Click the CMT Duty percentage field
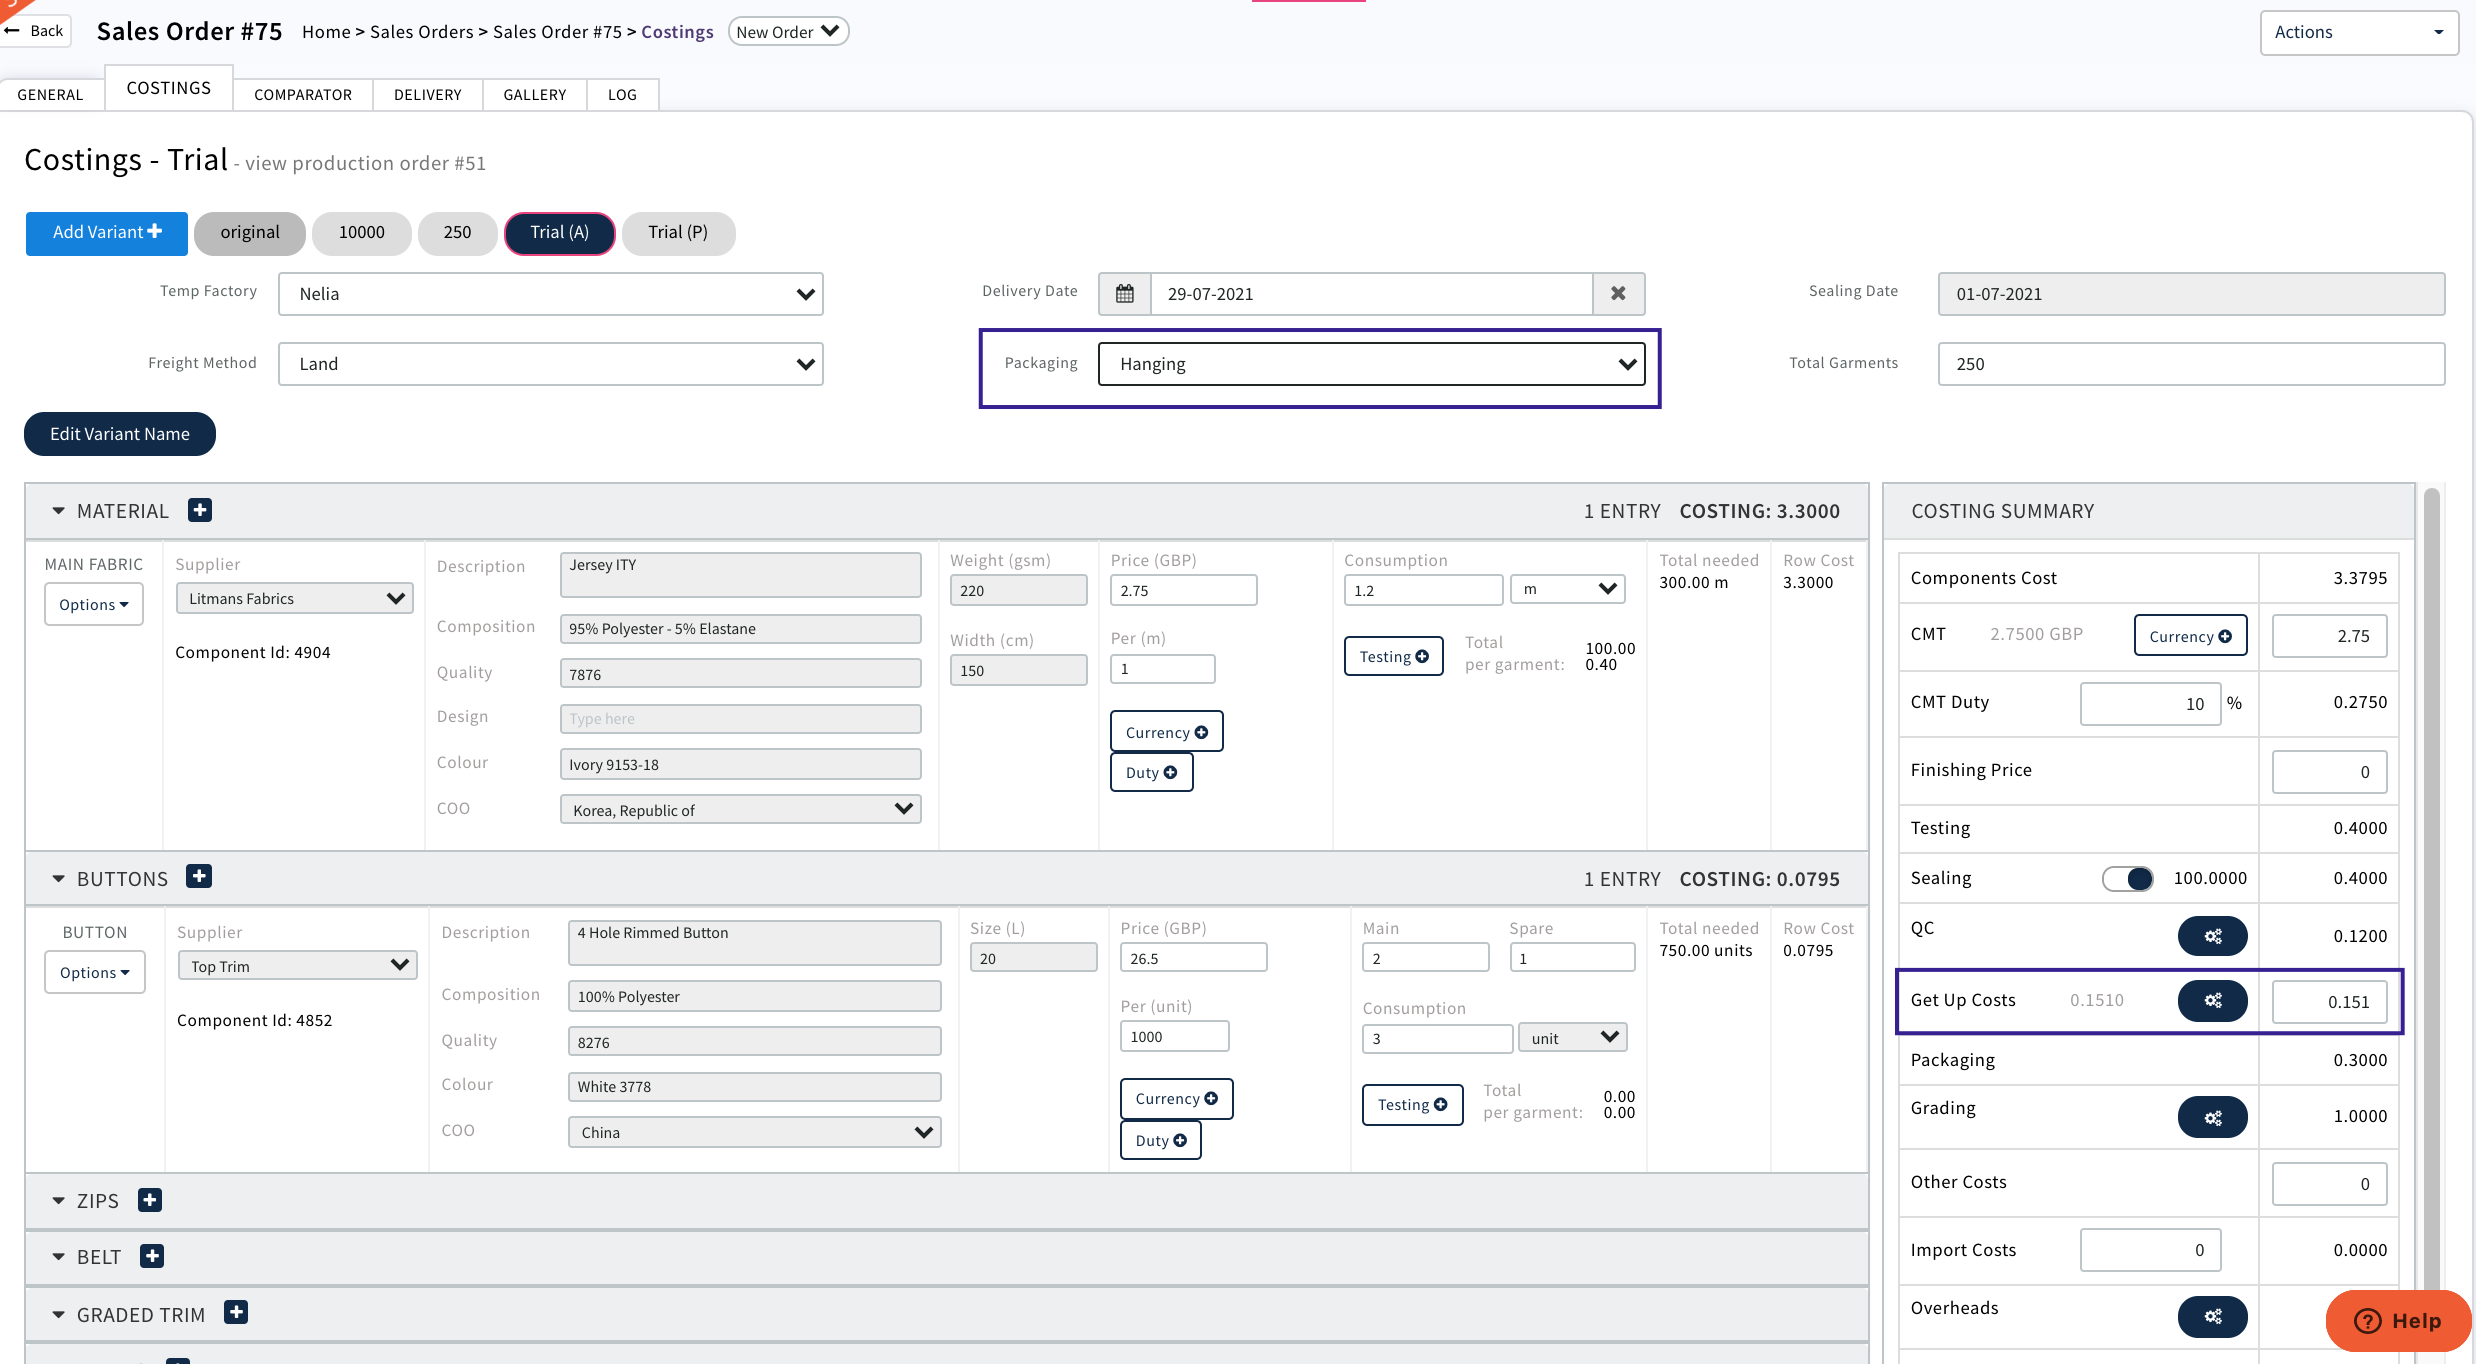Image resolution: width=2476 pixels, height=1364 pixels. (x=2150, y=704)
